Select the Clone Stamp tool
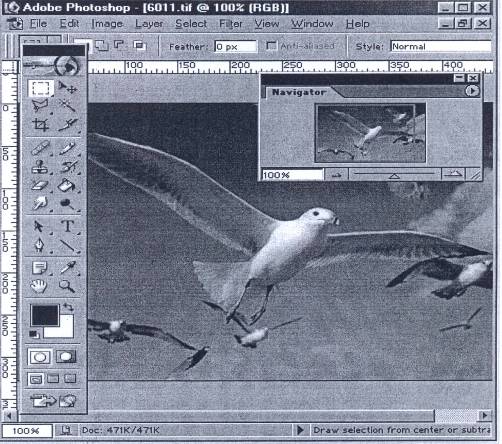The height and width of the screenshot is (444, 502). point(41,166)
